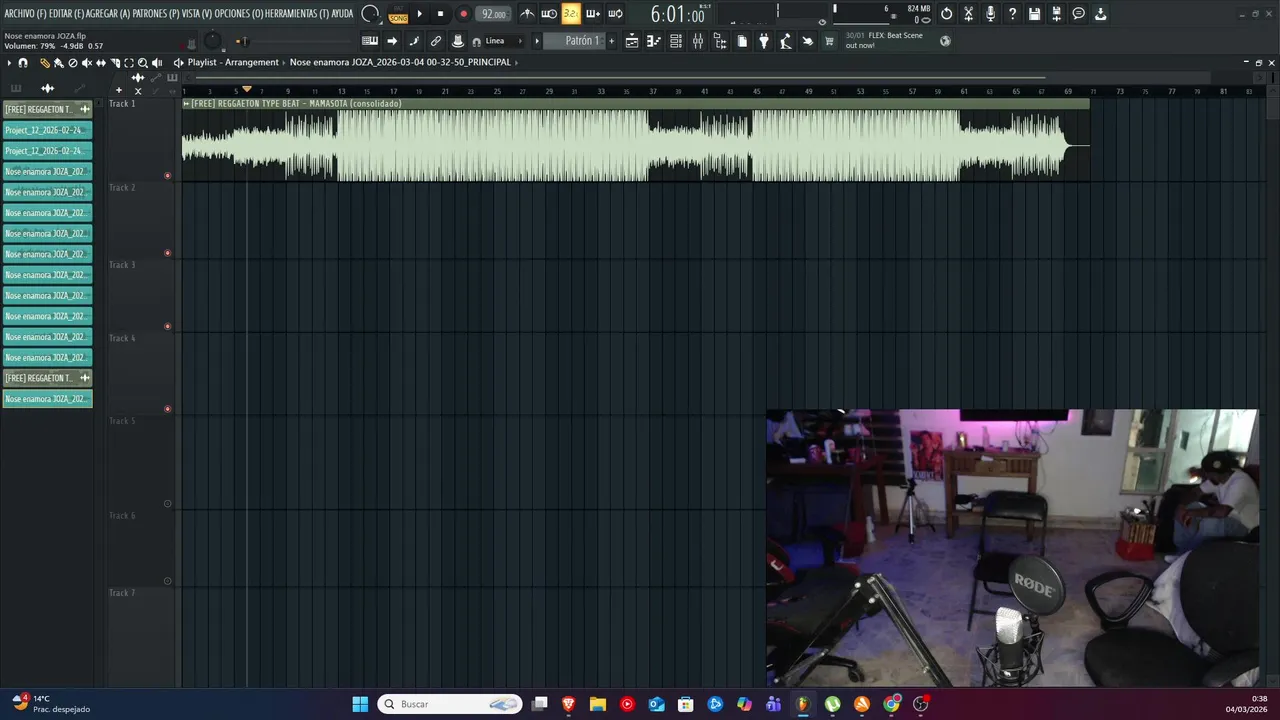Toggle the 3-2-1 countdown before recording

(571, 14)
